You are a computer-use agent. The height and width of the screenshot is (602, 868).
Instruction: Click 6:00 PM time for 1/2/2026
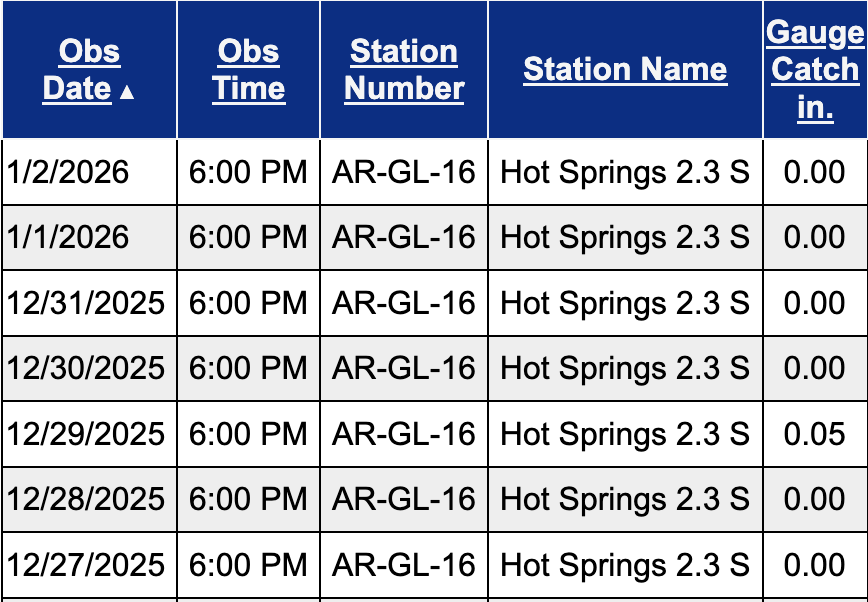248,172
